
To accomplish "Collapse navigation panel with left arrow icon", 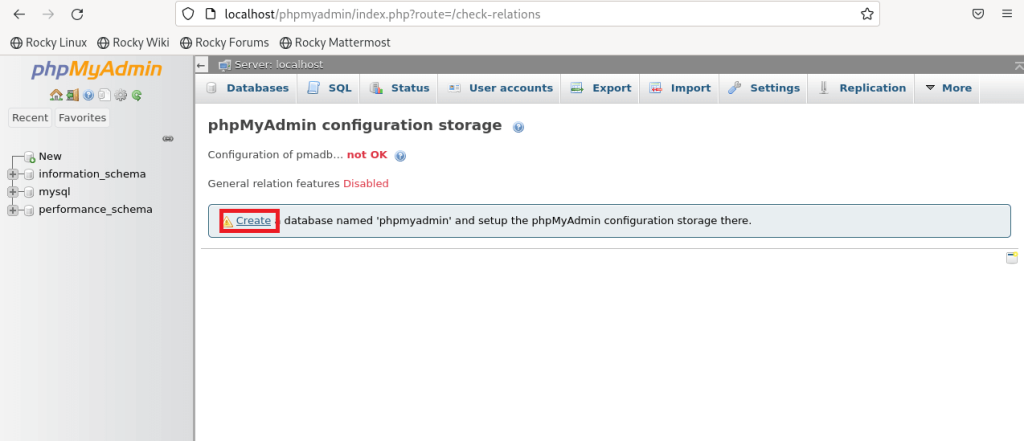I will pos(202,65).
